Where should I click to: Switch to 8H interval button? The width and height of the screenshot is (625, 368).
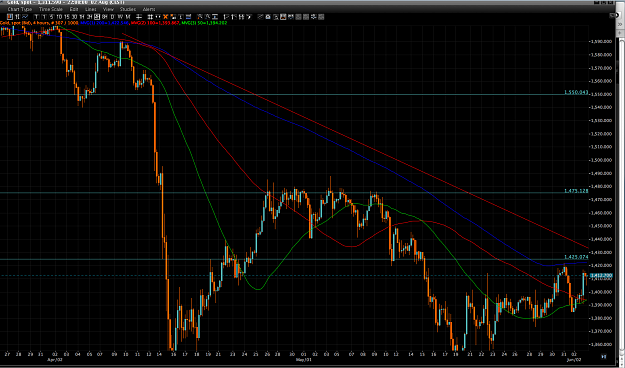coord(104,16)
